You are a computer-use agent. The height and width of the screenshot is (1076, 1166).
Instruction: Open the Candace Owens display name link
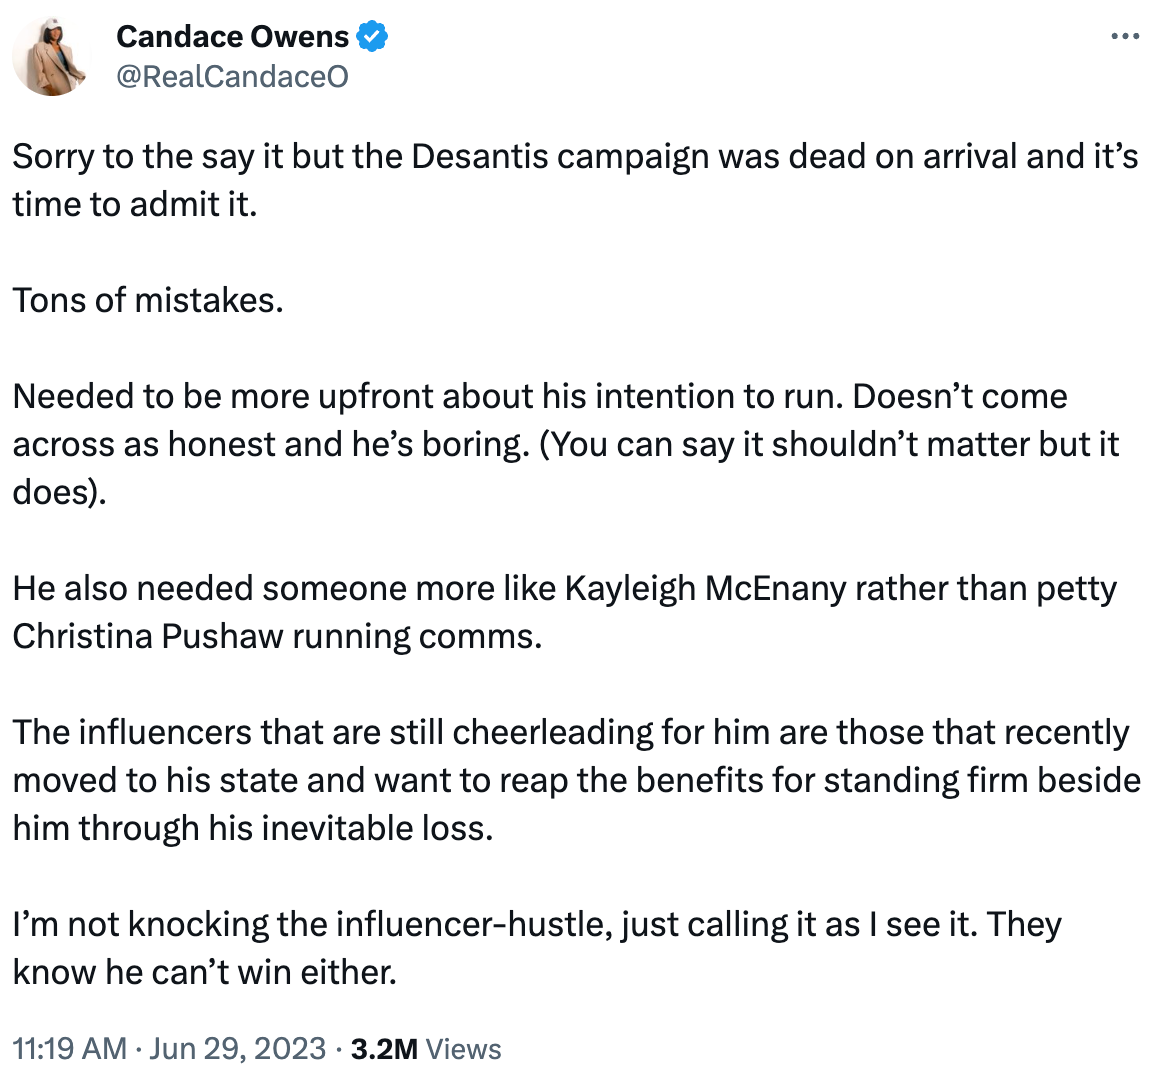pos(232,36)
